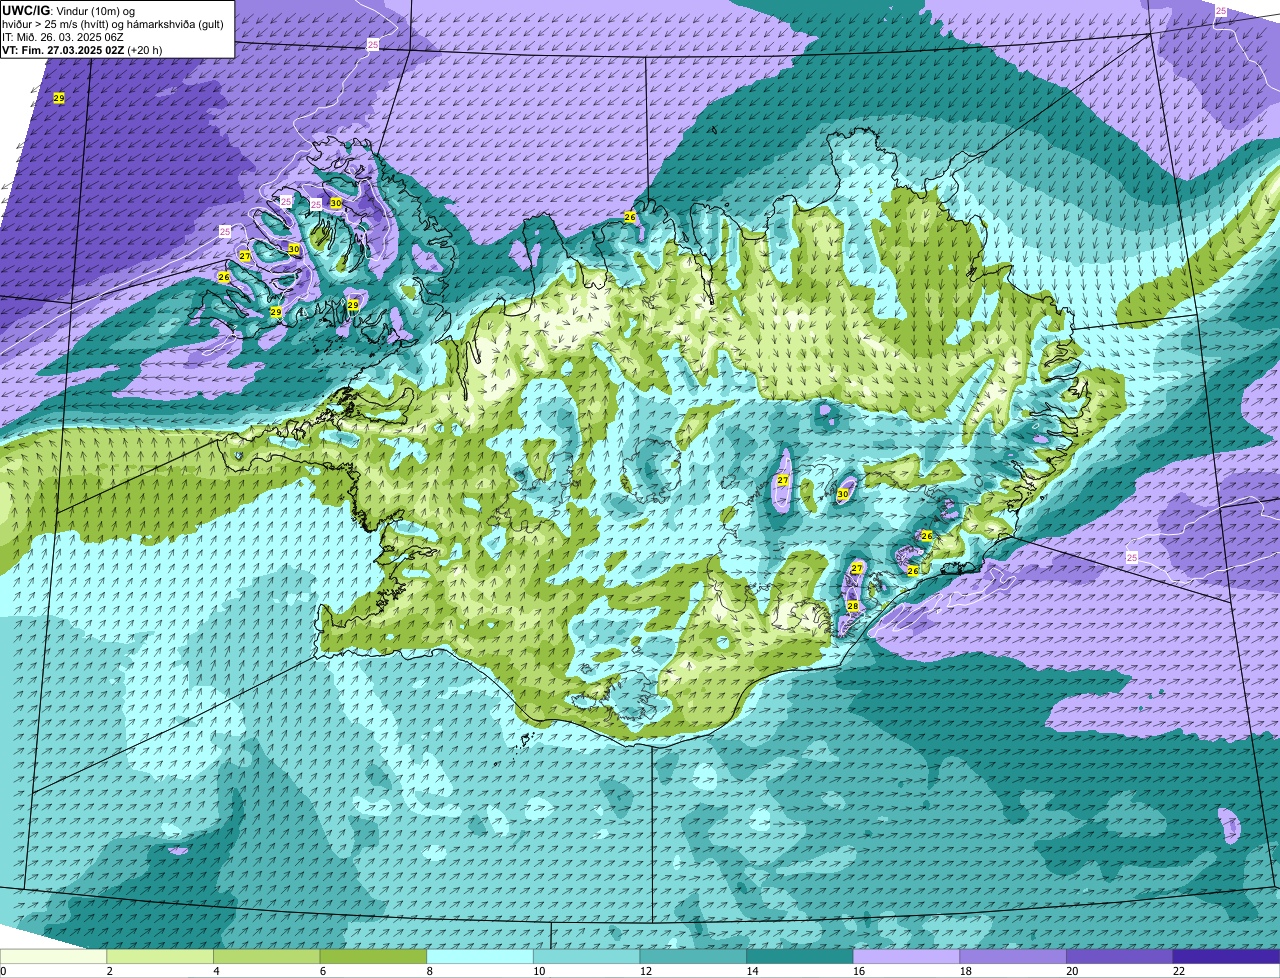Pick the 20–22 m/s violet legend swatch
Screen dimensions: 1280x978
tap(1120, 956)
